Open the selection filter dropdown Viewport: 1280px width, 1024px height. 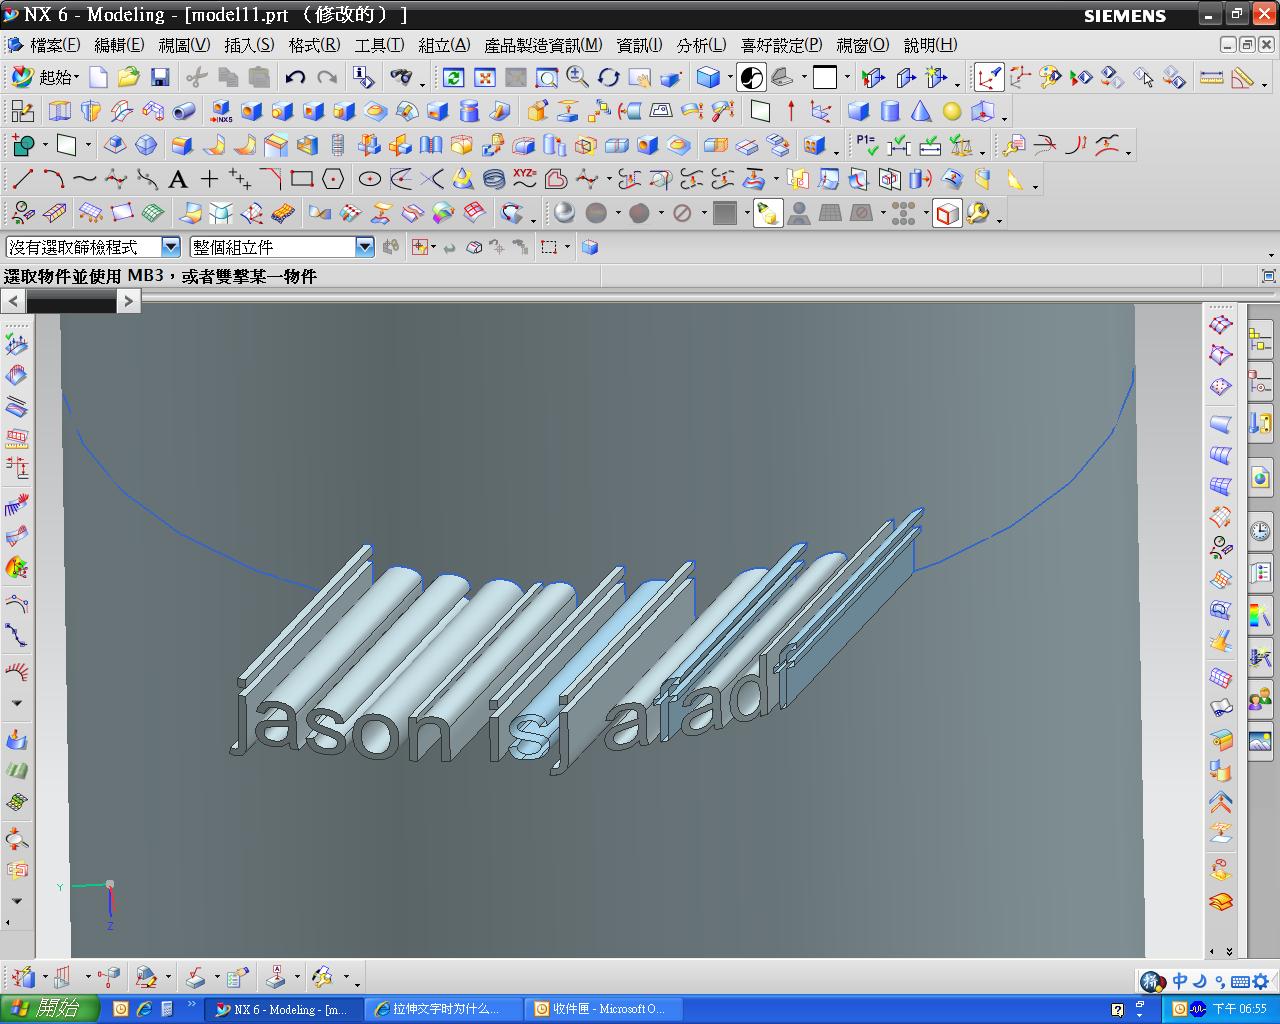(x=170, y=247)
